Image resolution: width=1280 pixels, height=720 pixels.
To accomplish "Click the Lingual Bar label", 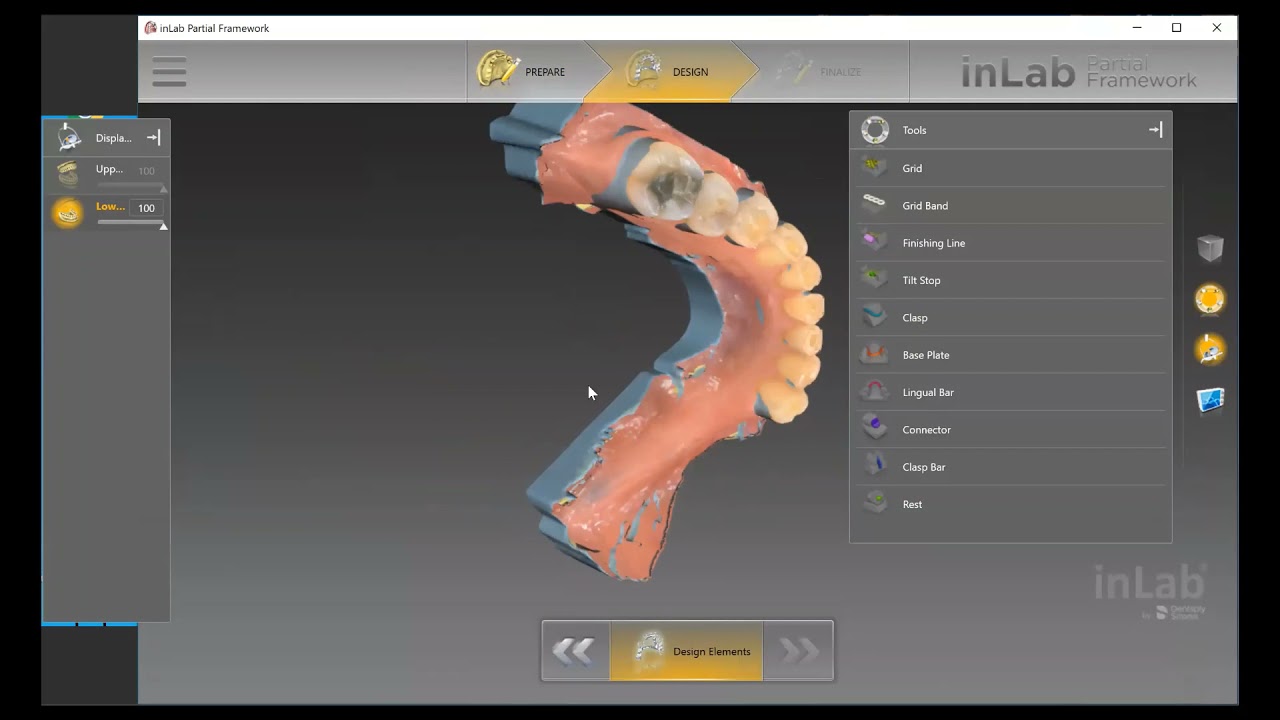I will pos(928,392).
